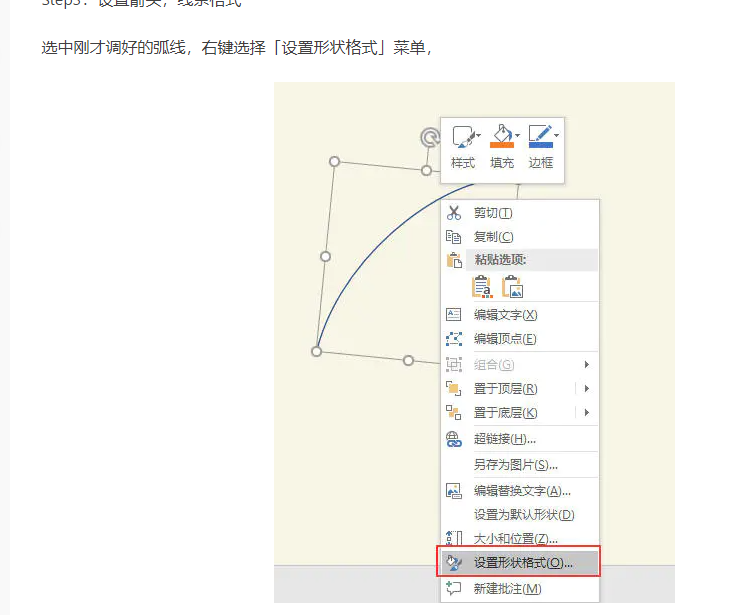
Task: Pick the orange fill color bar
Action: coord(502,145)
